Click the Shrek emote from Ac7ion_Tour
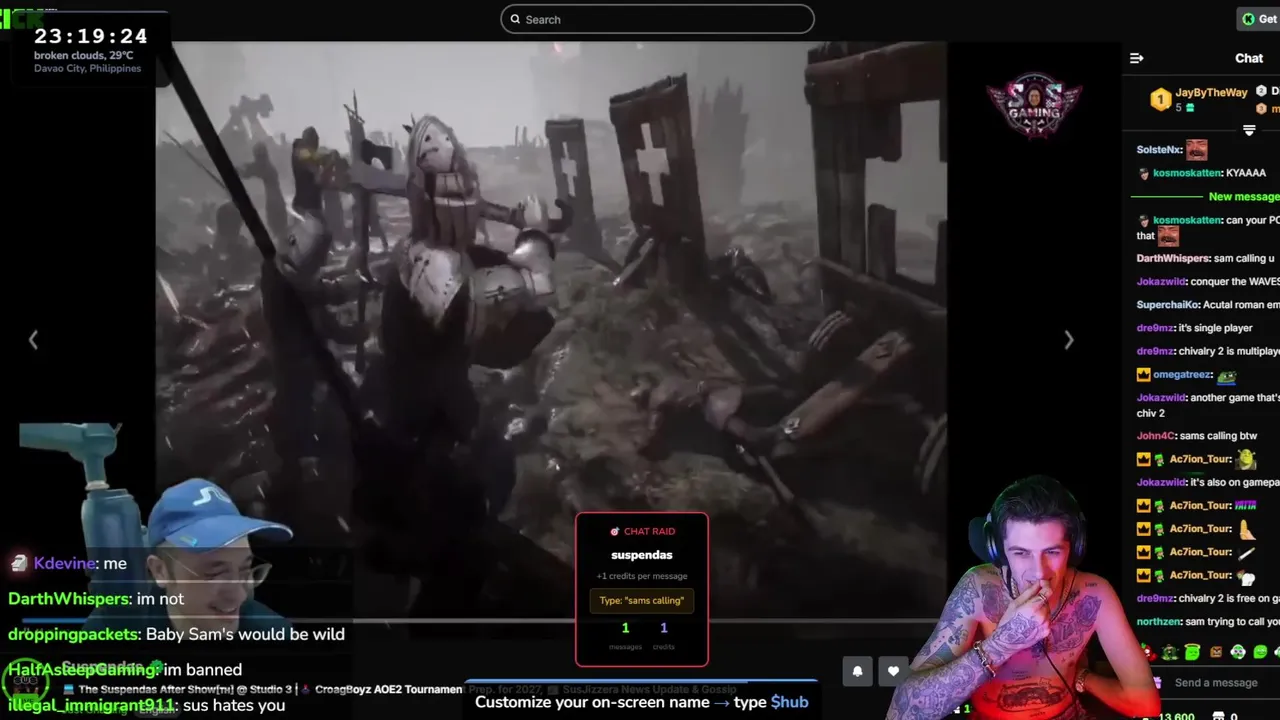 coord(1246,459)
